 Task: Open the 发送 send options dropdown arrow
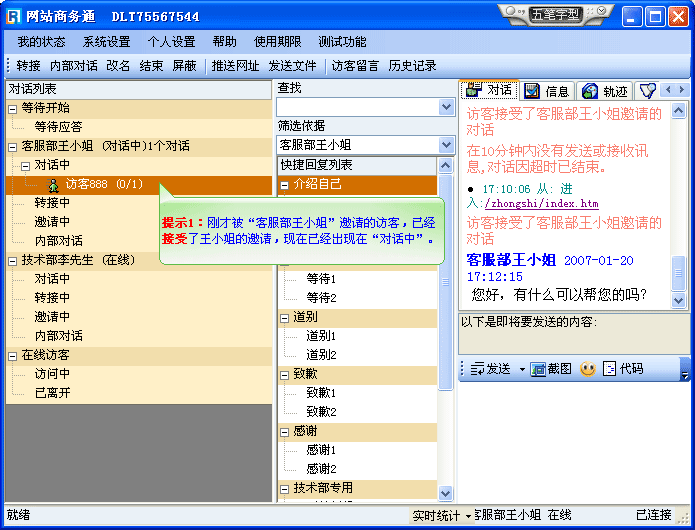coord(522,370)
